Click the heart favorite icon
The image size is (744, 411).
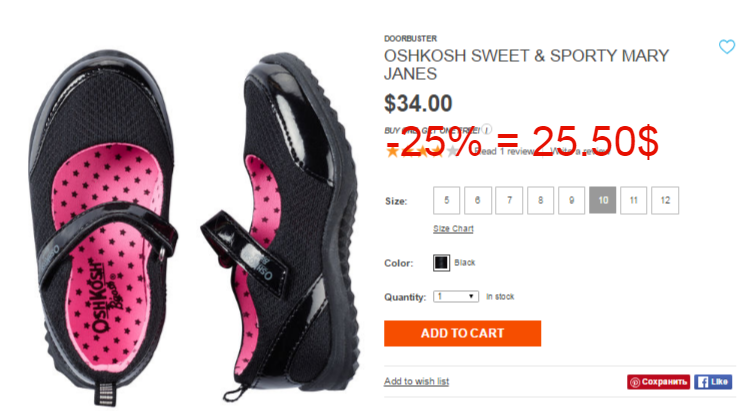tap(726, 47)
